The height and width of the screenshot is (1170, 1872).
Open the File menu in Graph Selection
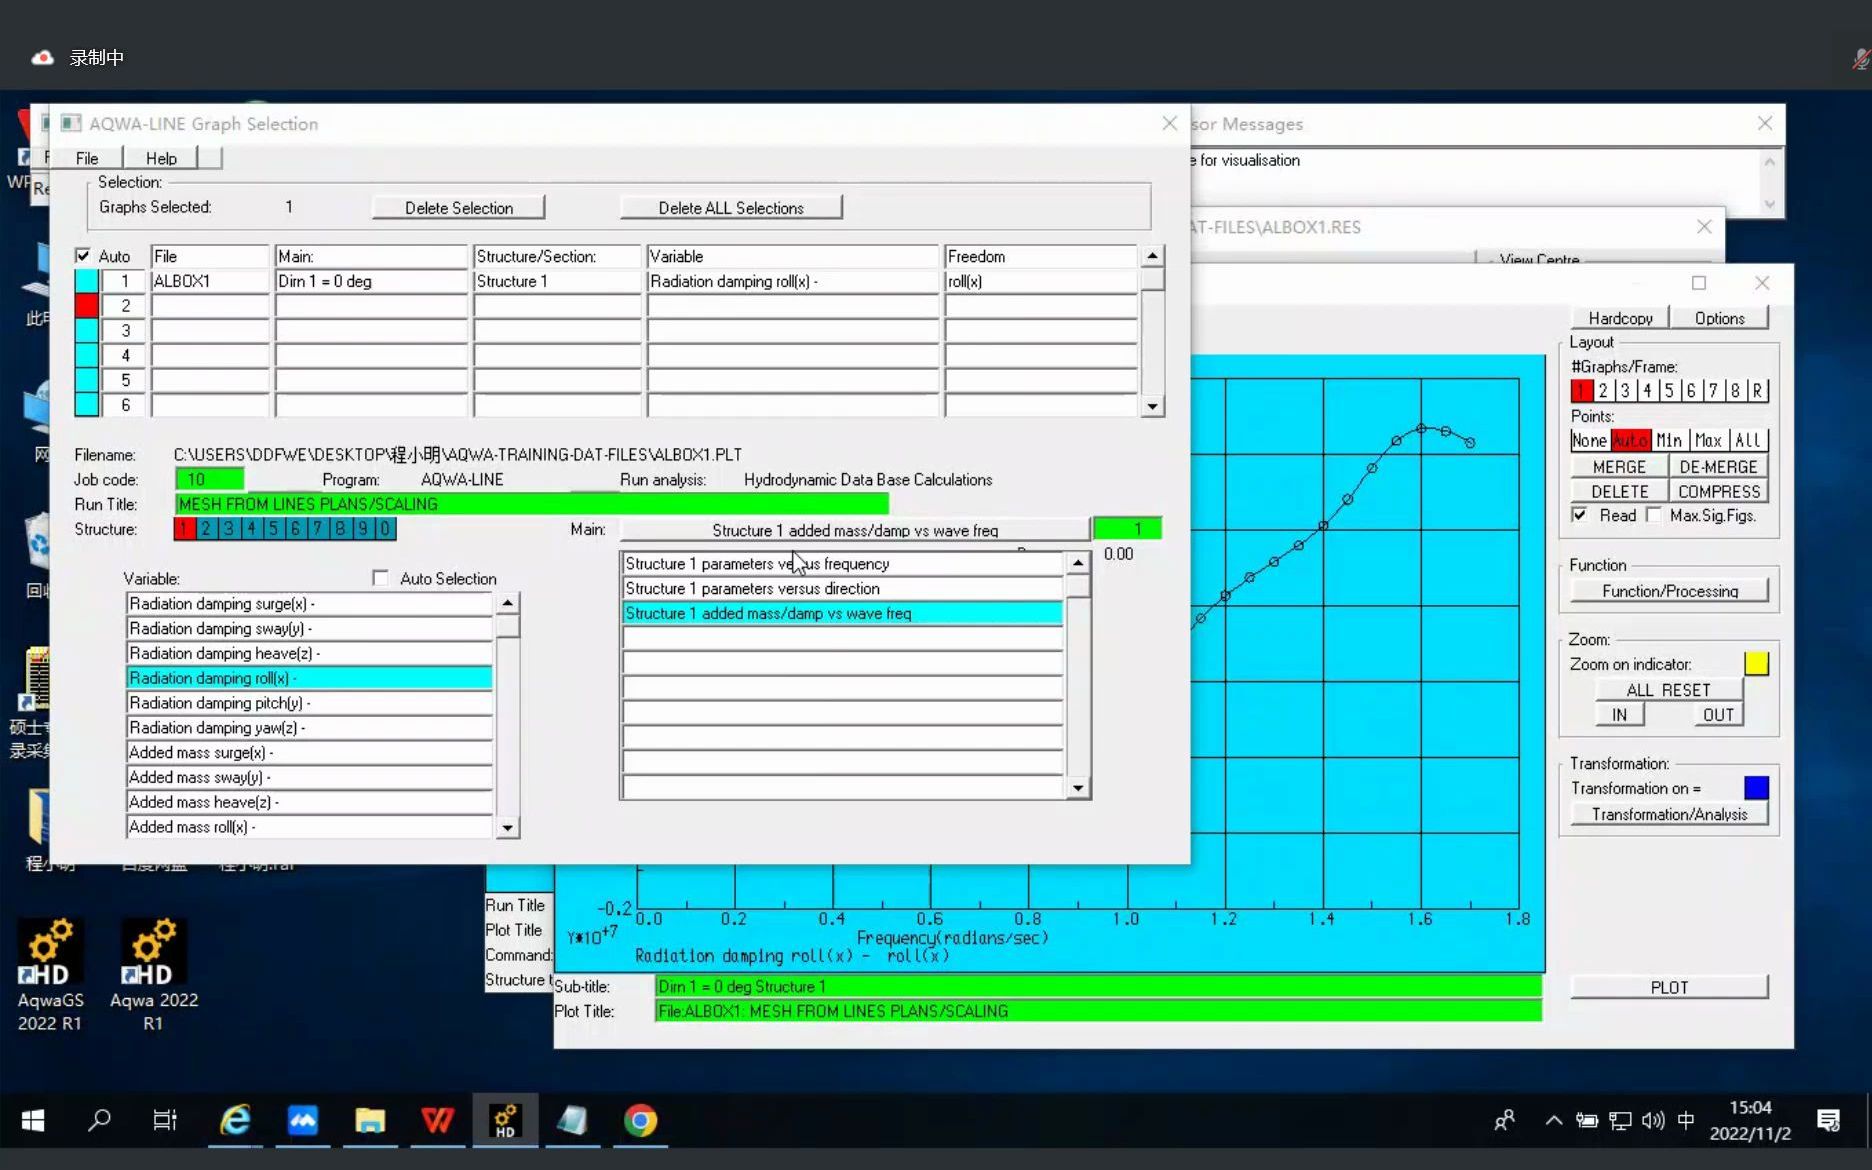pos(85,157)
